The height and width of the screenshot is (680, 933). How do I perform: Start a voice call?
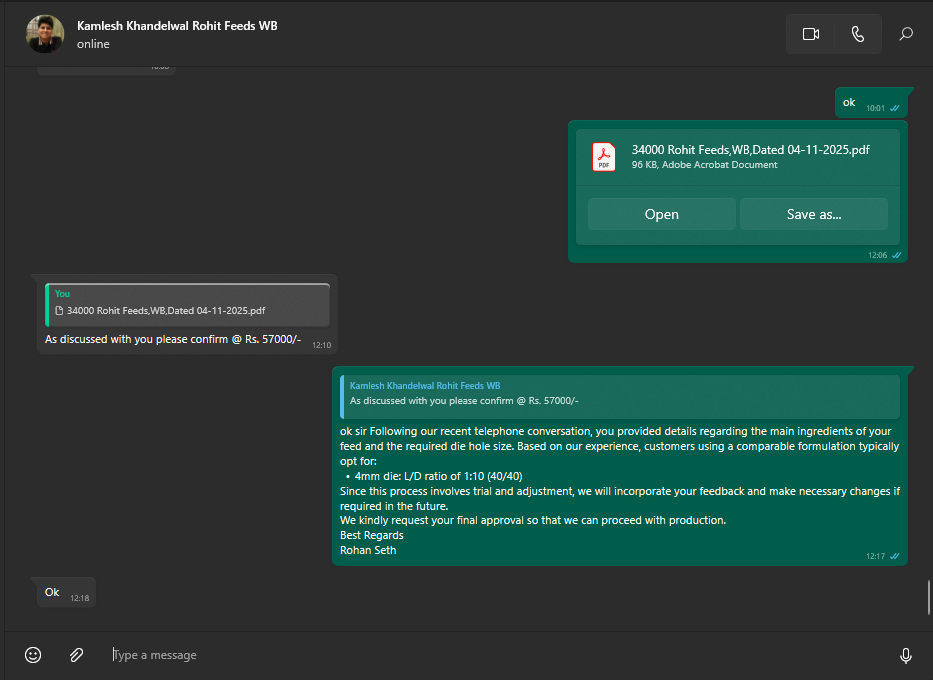(x=857, y=34)
